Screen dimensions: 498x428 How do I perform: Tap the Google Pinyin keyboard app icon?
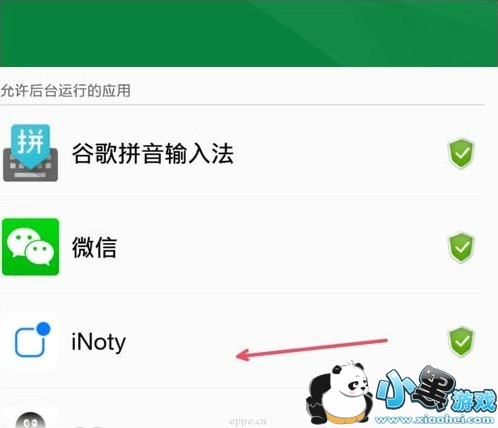[x=30, y=153]
